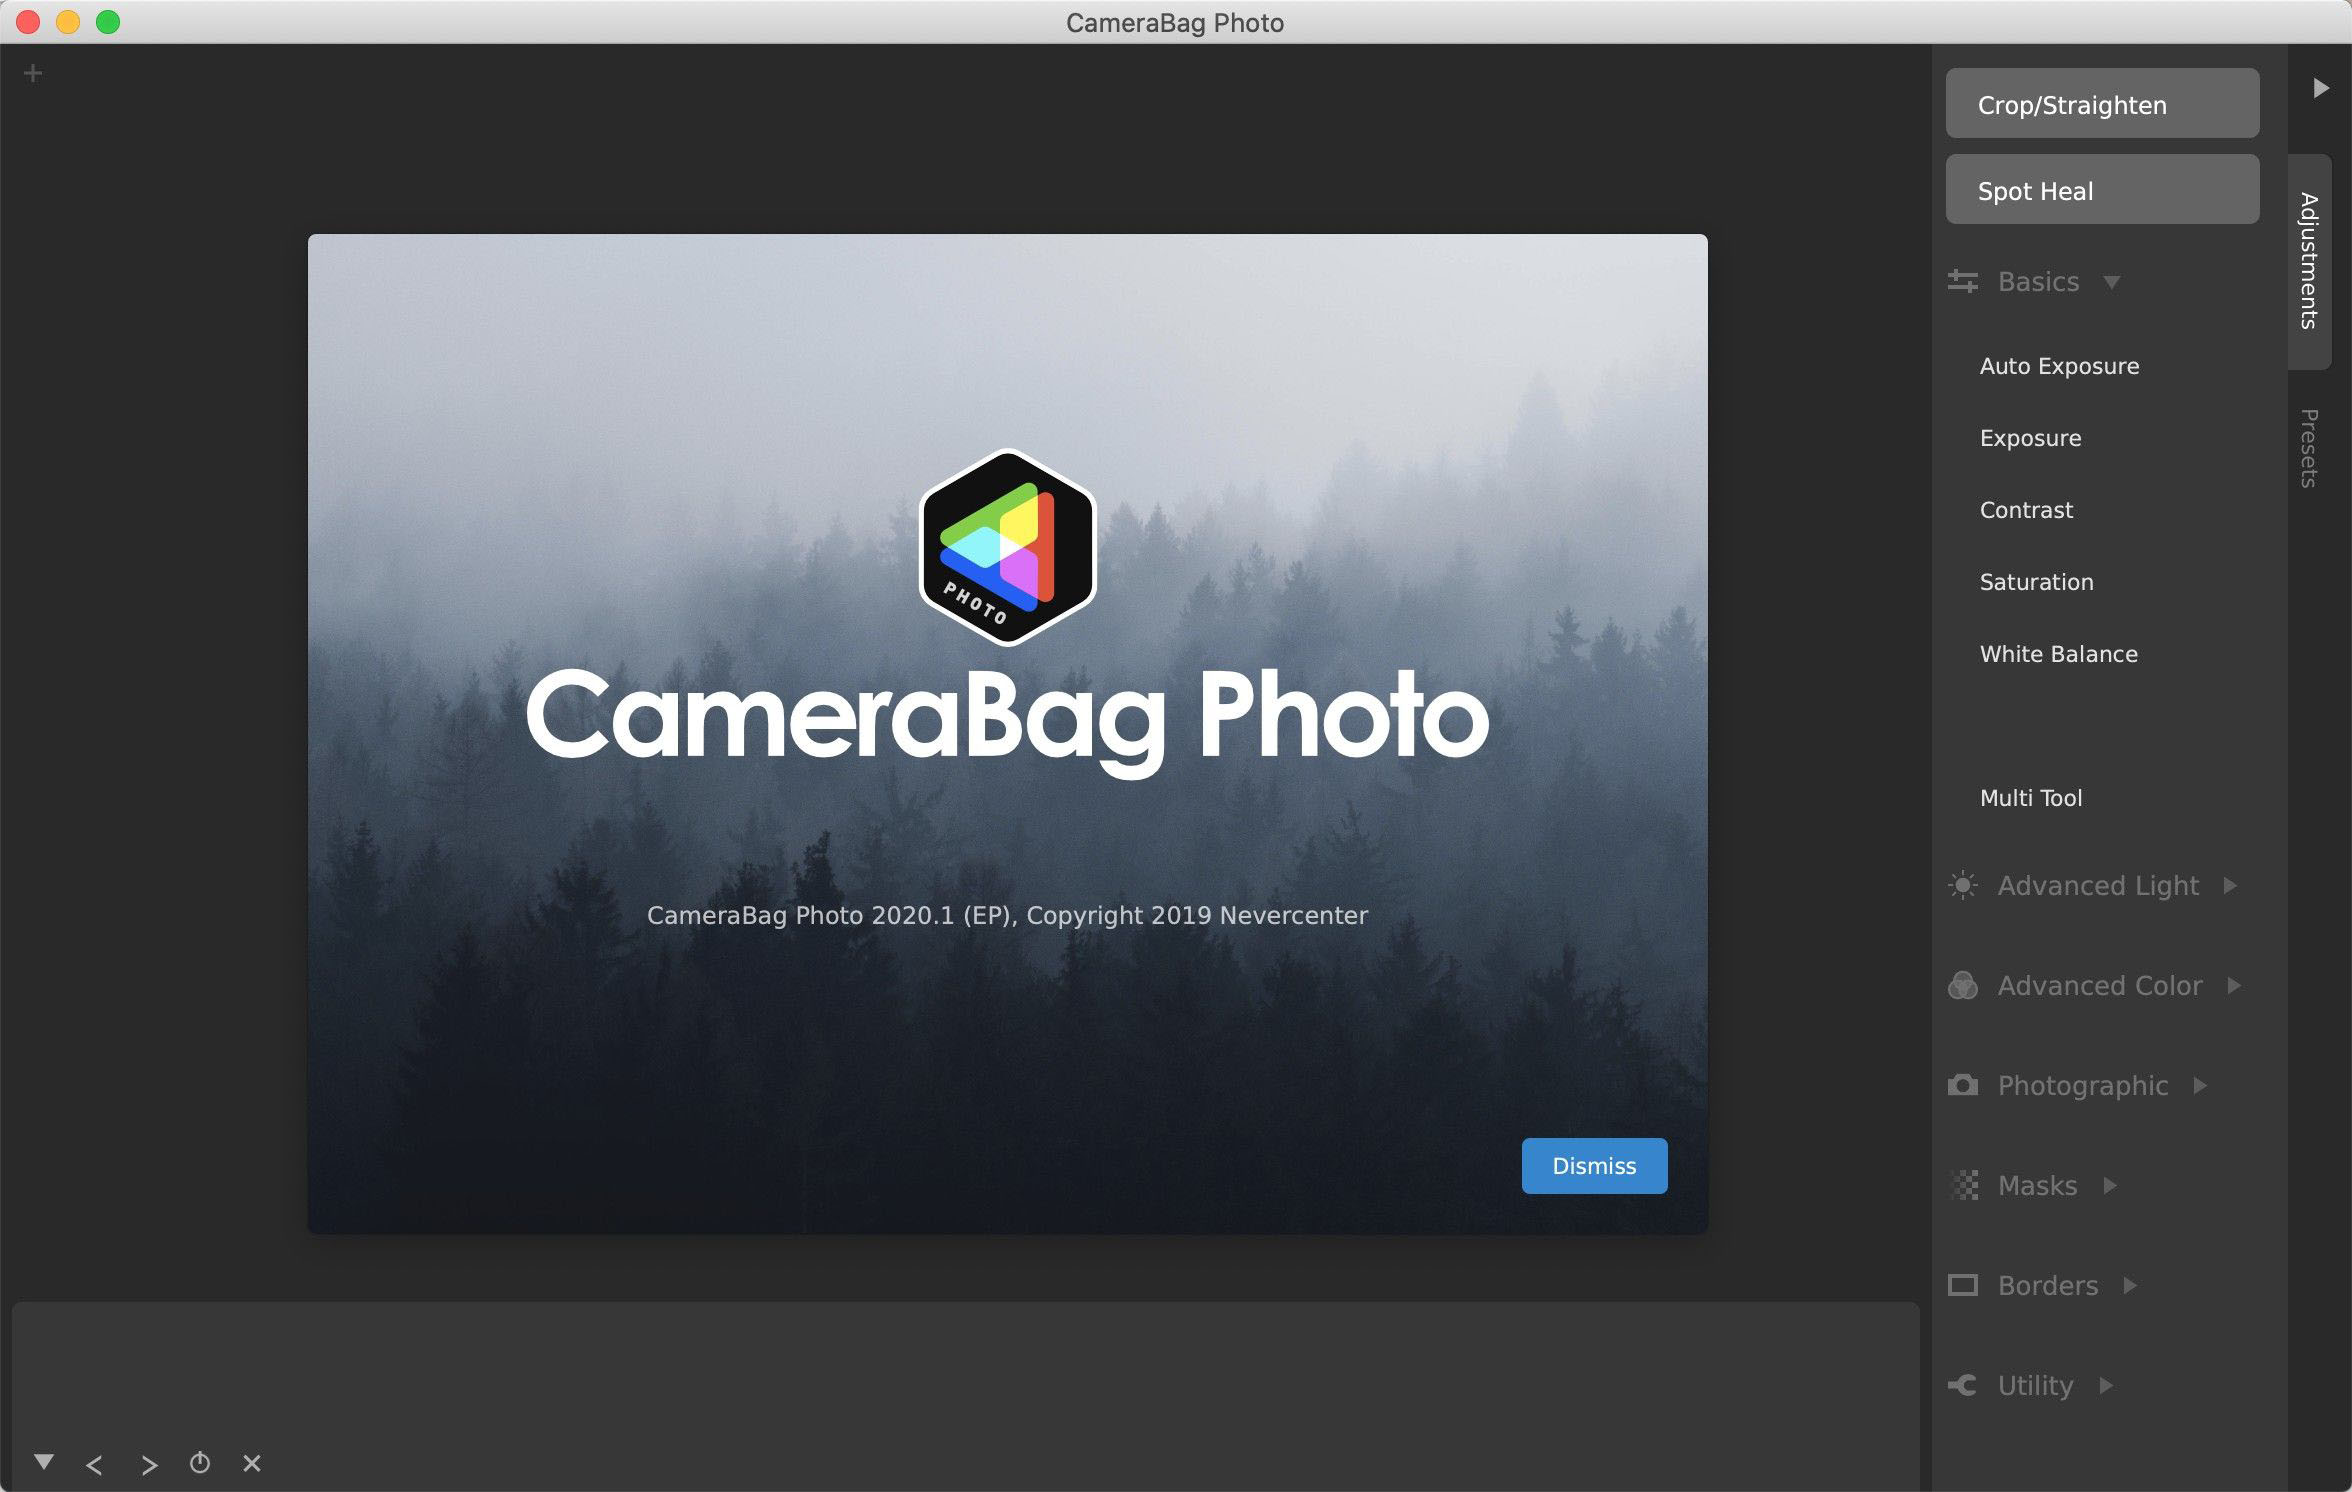This screenshot has width=2352, height=1492.
Task: Open the Spot Heal tool
Action: click(x=2102, y=189)
